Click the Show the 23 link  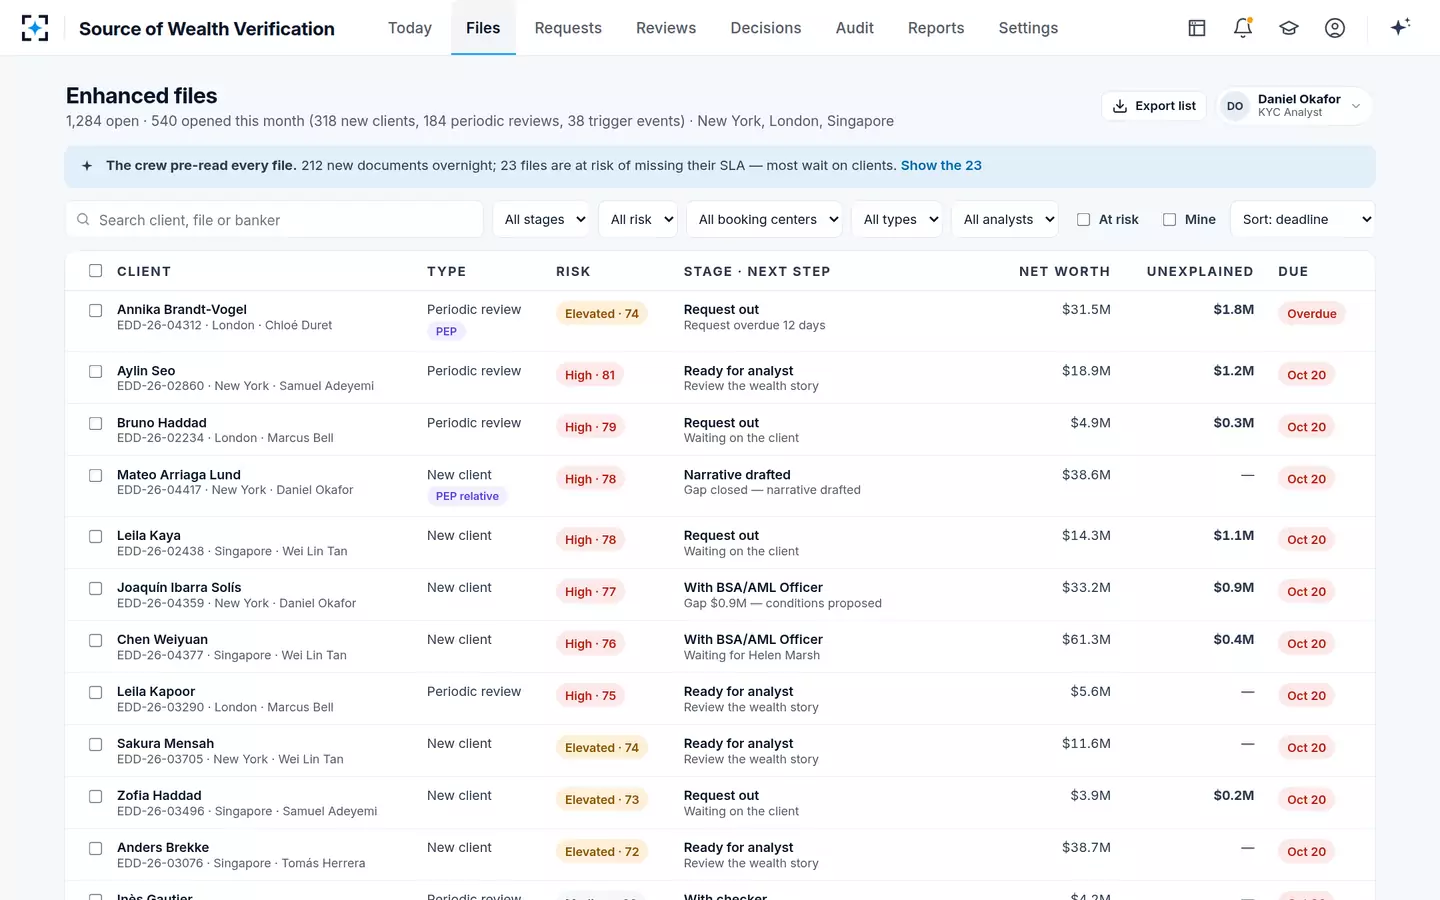pos(941,166)
